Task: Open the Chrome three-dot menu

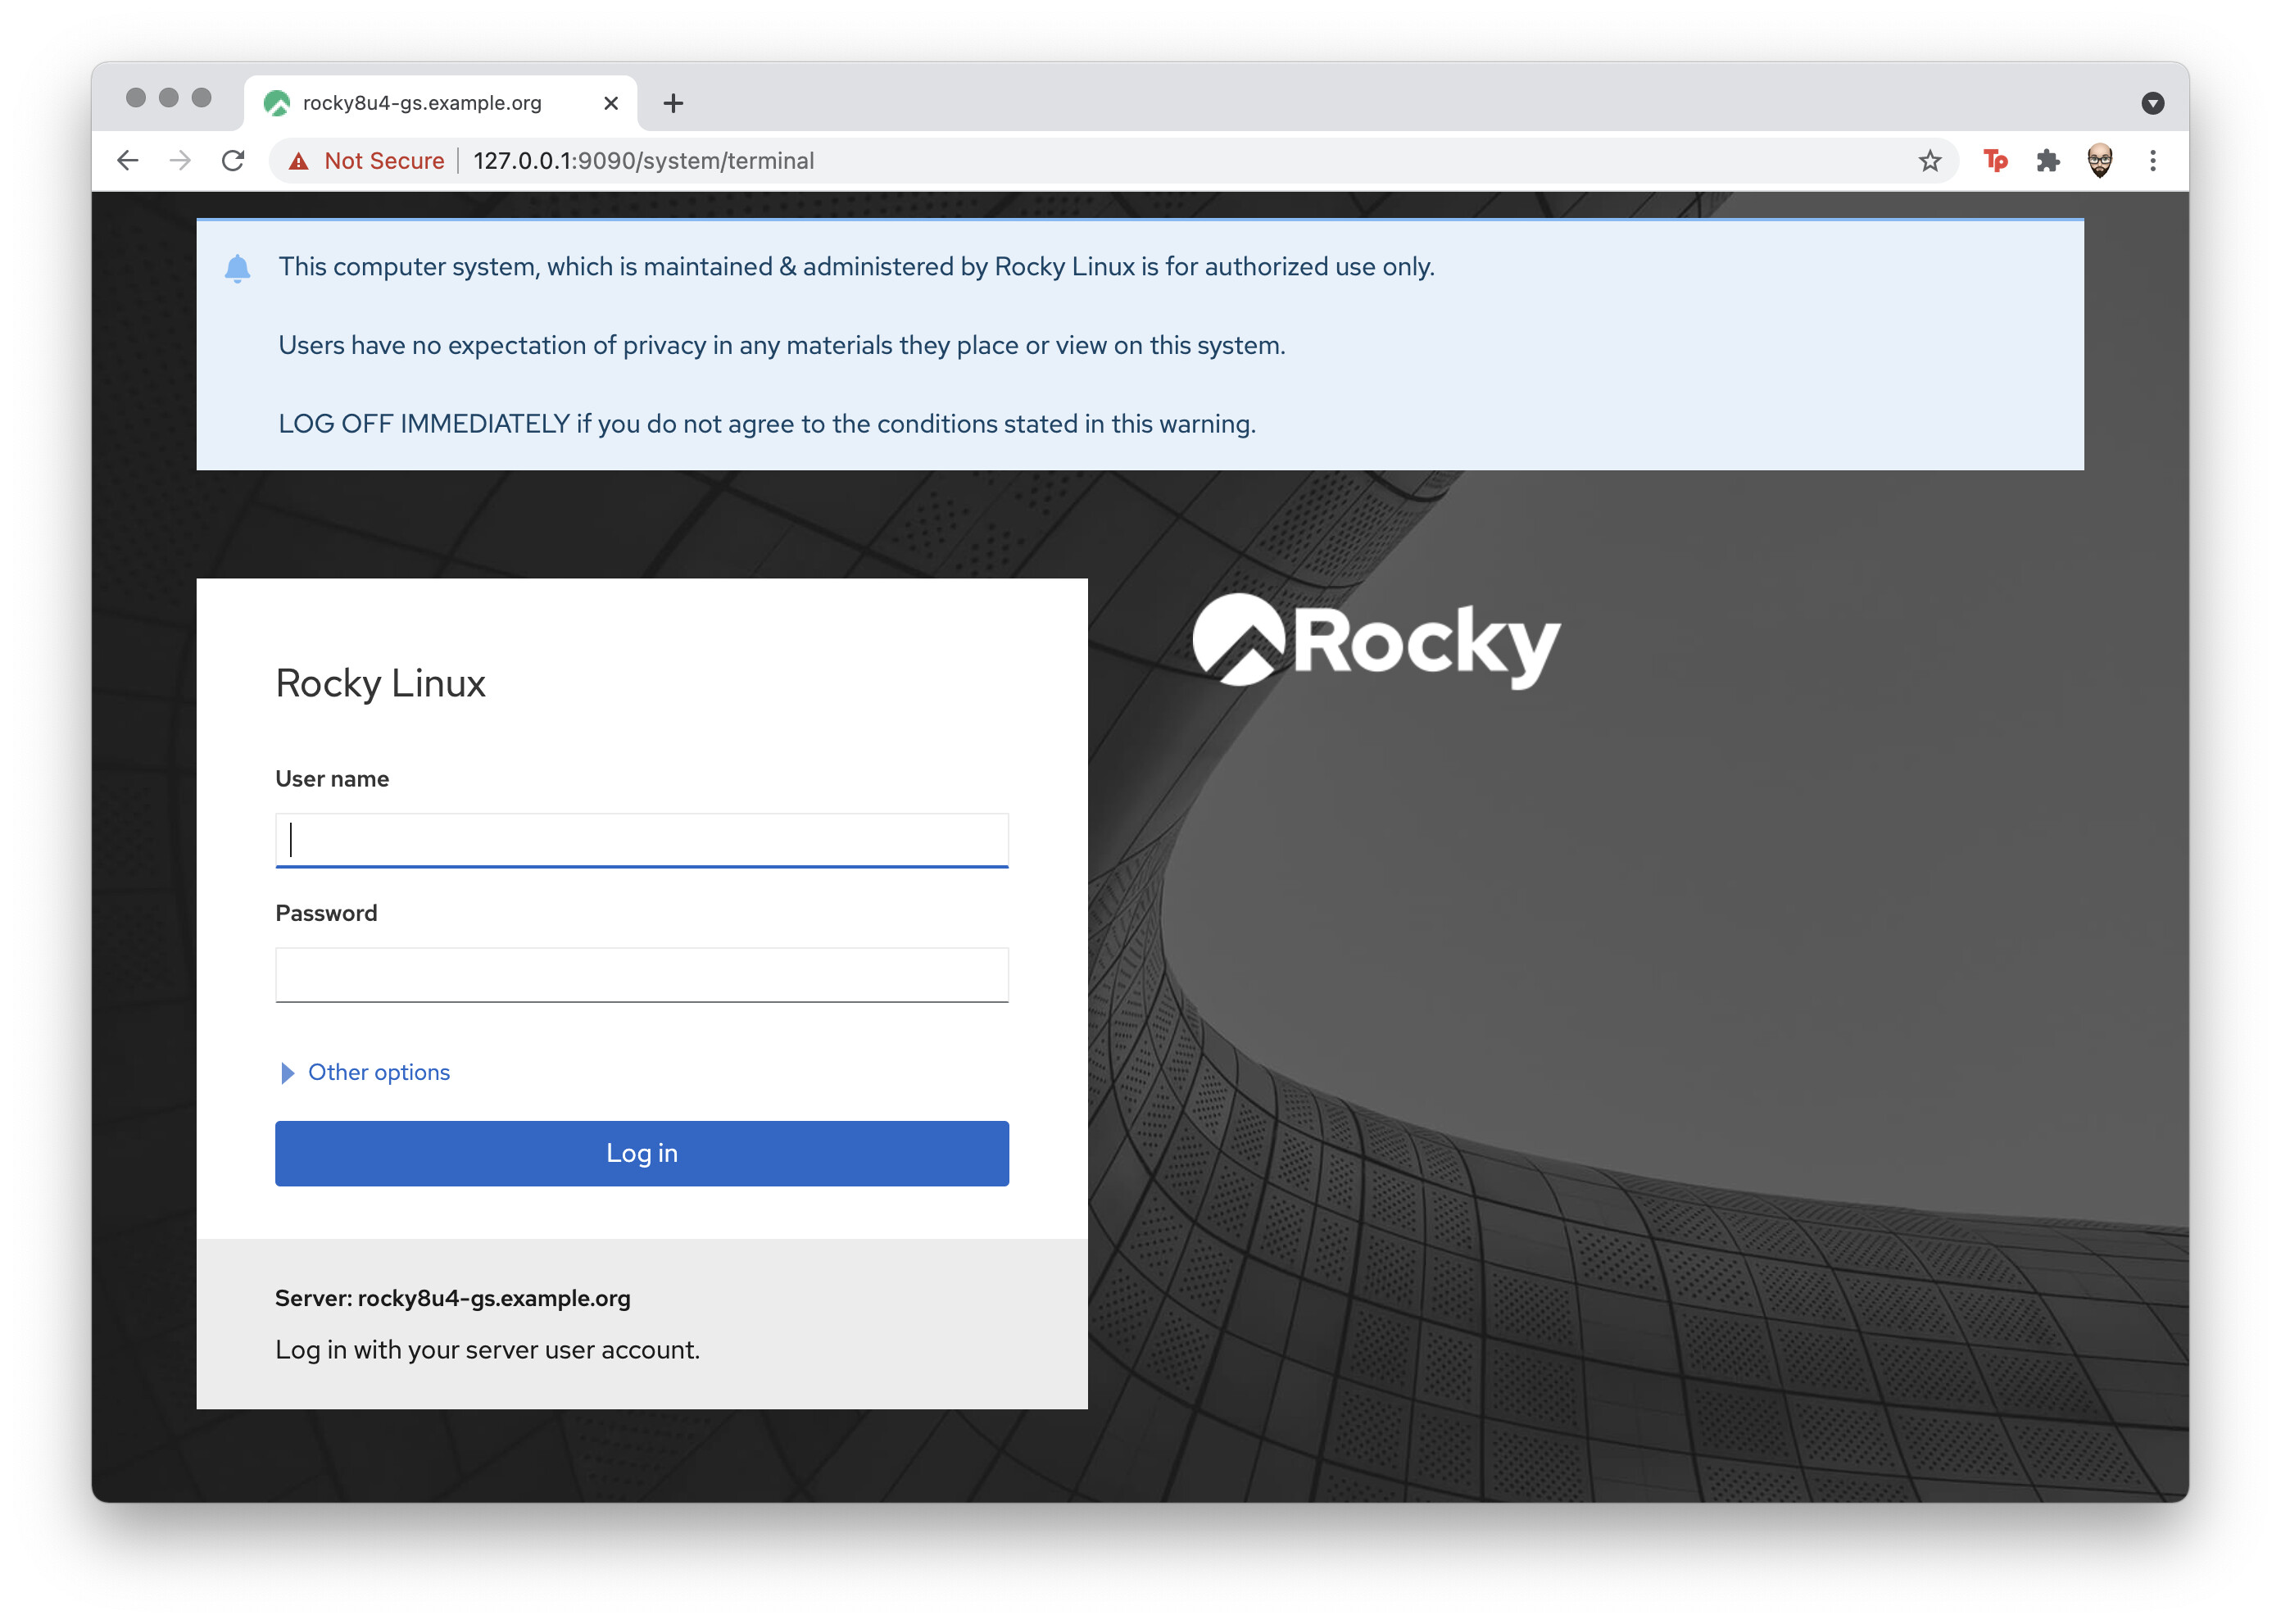Action: tap(2152, 160)
